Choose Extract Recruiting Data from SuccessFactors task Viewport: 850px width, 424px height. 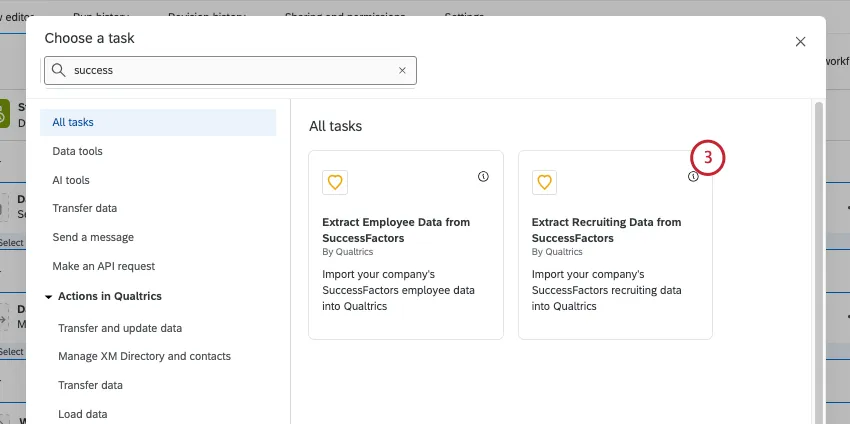(615, 260)
